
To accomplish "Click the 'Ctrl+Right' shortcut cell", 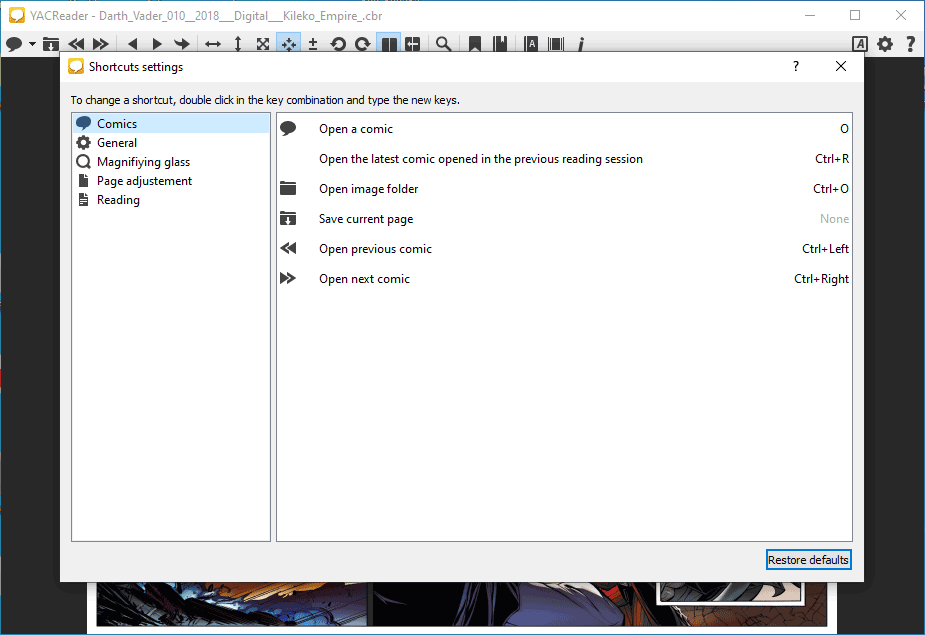I will point(821,279).
